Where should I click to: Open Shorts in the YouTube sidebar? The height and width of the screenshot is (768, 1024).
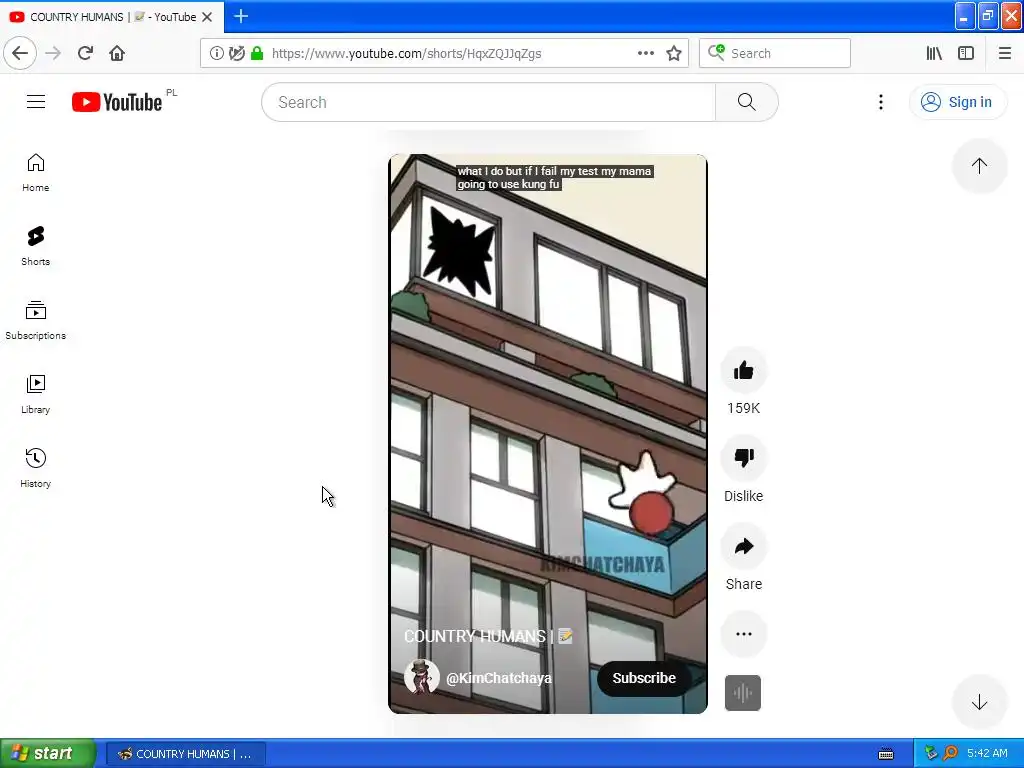(35, 247)
